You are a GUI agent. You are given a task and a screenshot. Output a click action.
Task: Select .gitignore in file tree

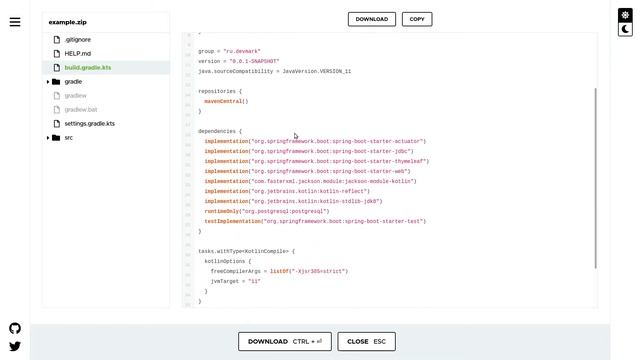[x=78, y=40]
